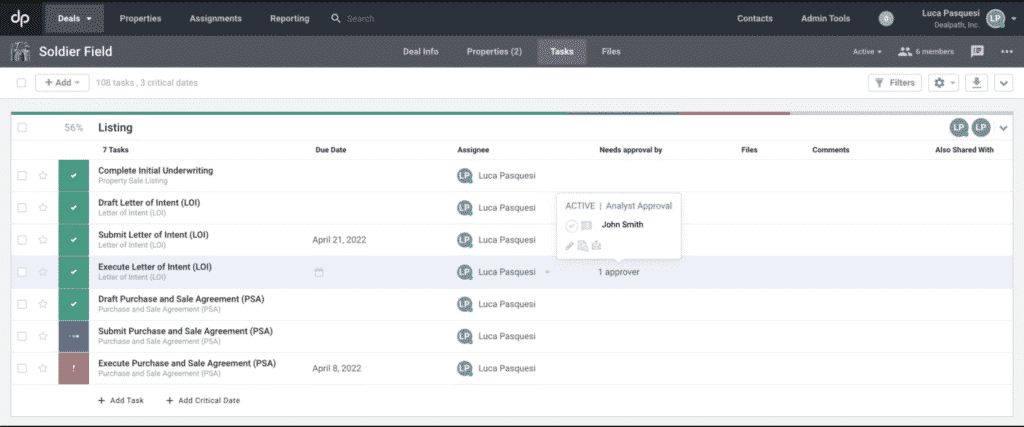1024x427 pixels.
Task: Star the Execute Purchase and Sale Agreement task
Action: point(43,368)
